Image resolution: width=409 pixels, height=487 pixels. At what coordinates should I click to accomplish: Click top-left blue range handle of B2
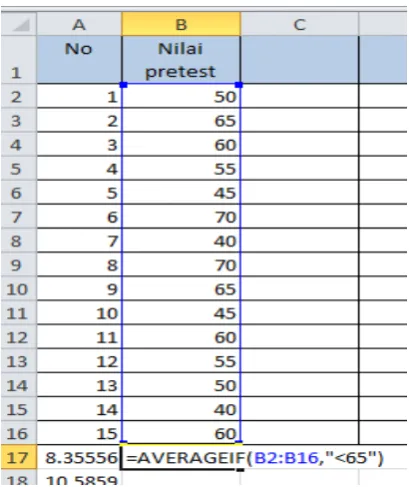pos(124,85)
